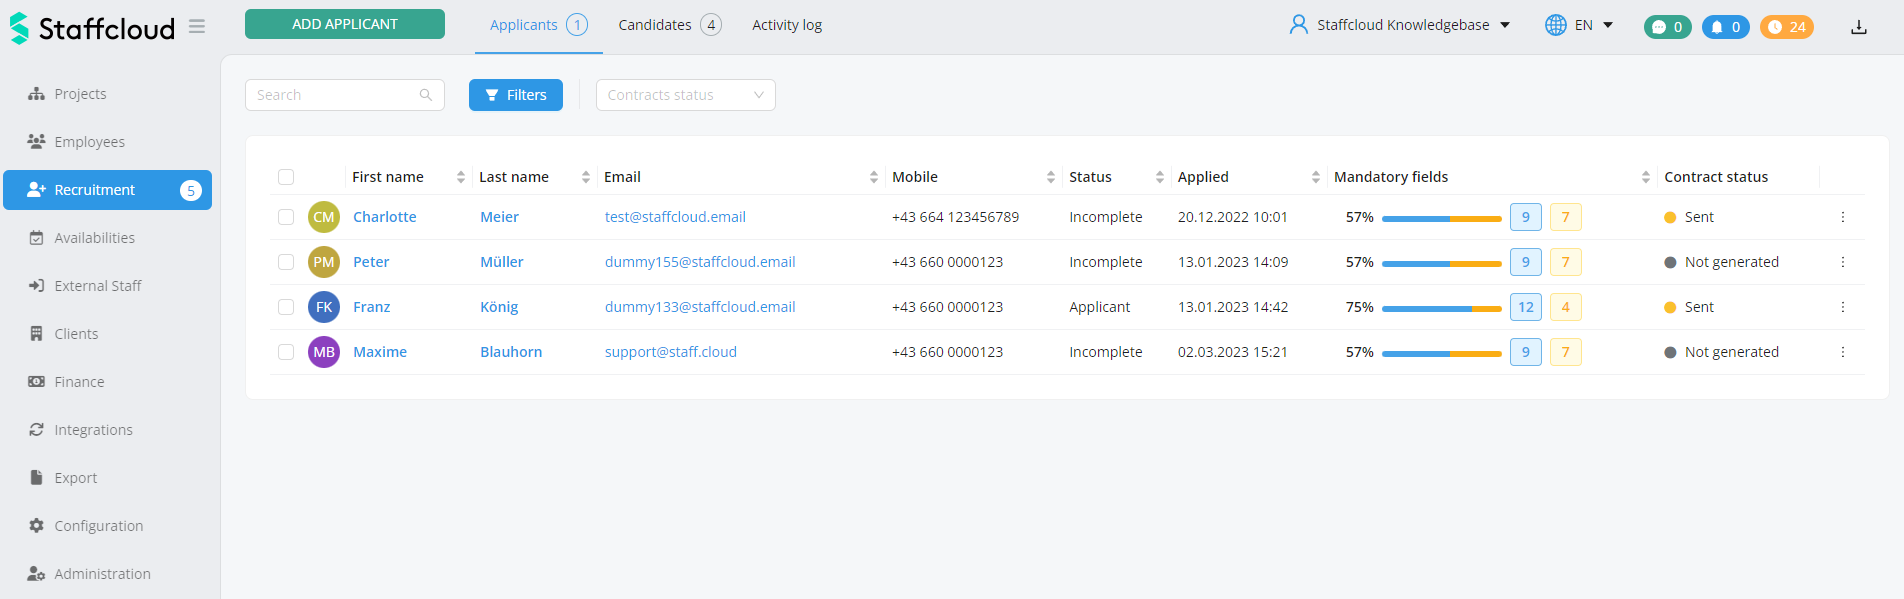Open row actions menu for Charlotte Meier
1904x599 pixels.
tap(1842, 217)
